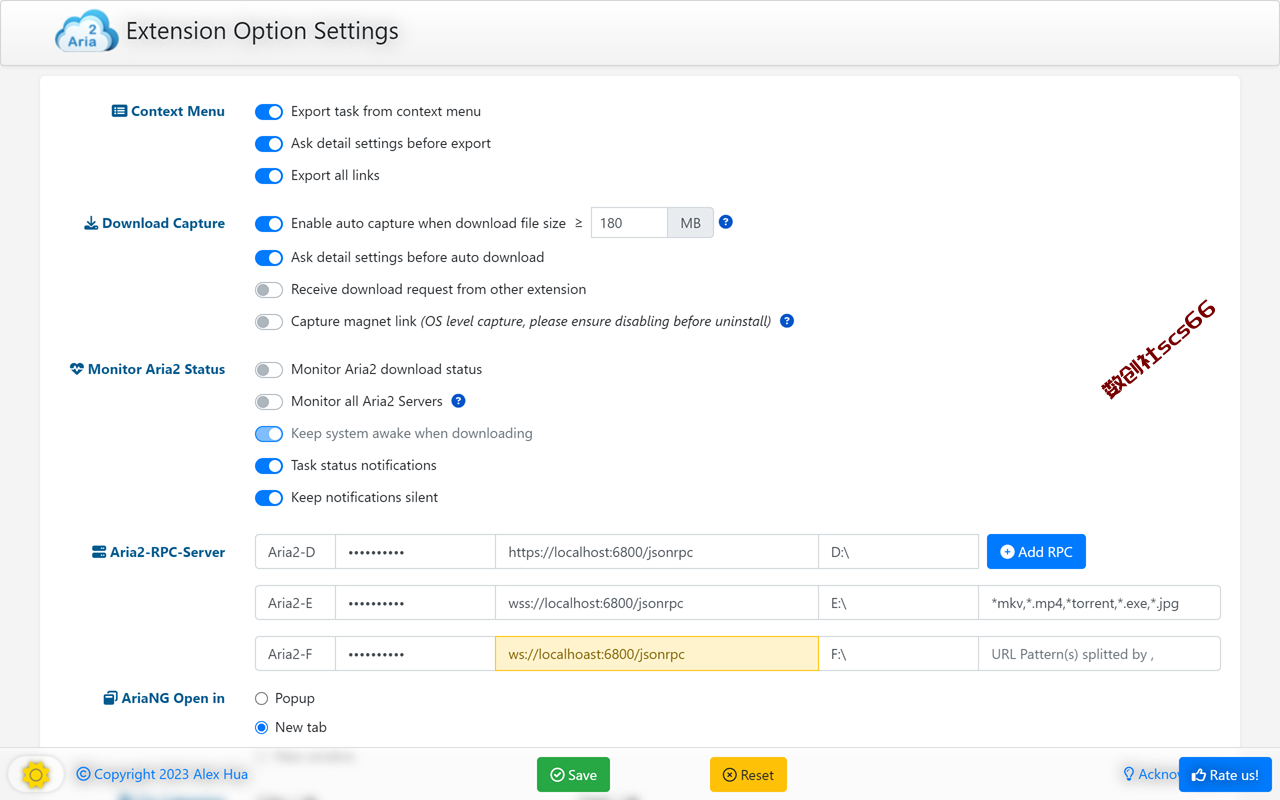Toggle Ask detail settings before auto download
This screenshot has height=800, width=1280.
tap(269, 258)
